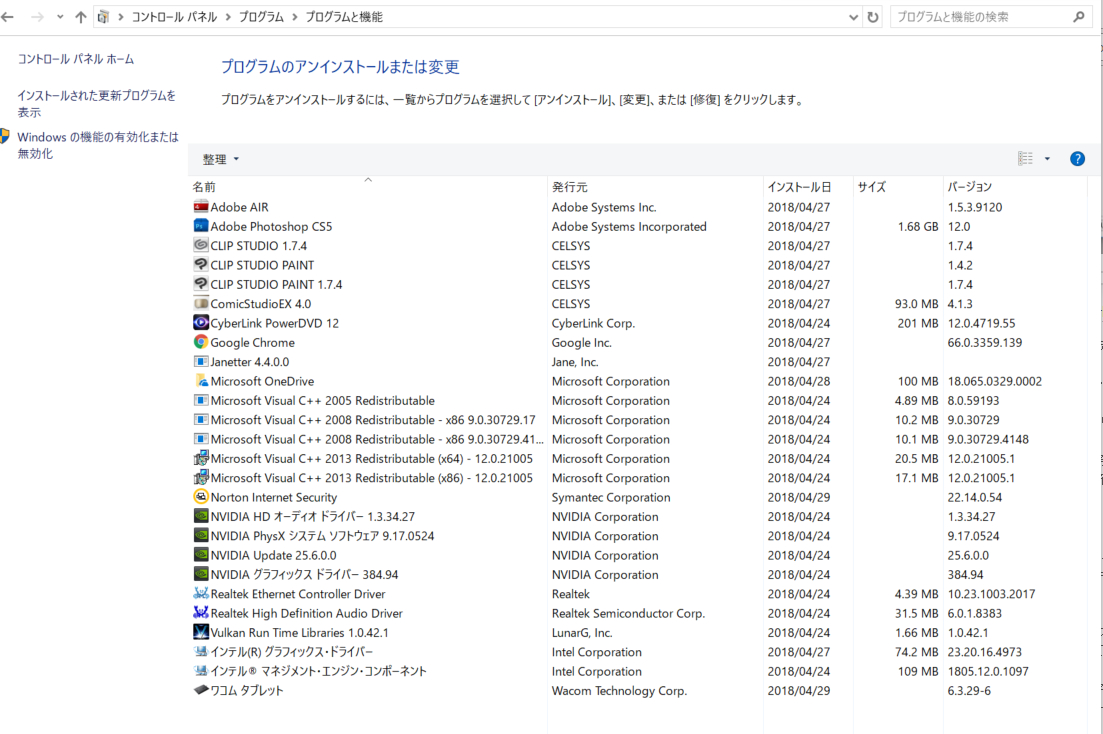
Task: Click the ComicStudioEX 4.0 icon
Action: (201, 304)
